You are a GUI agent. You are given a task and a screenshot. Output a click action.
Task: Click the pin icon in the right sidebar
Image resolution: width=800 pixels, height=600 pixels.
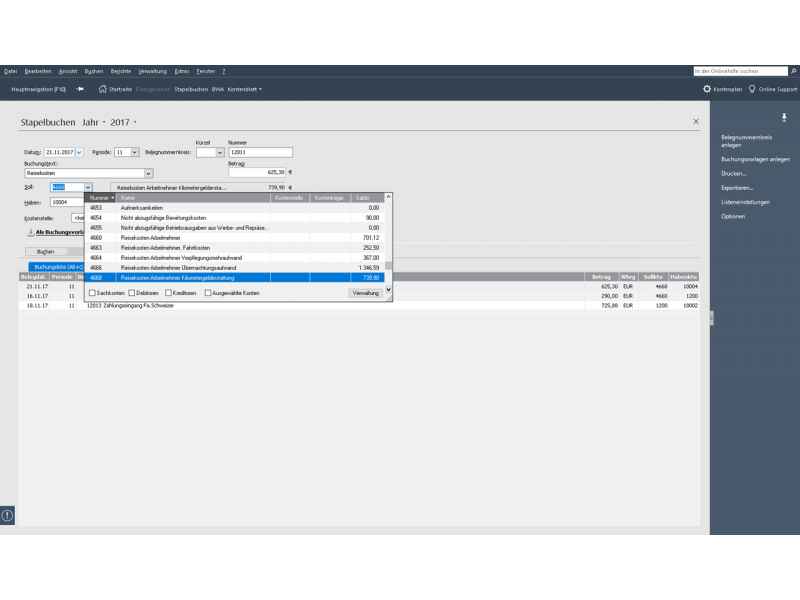click(x=784, y=118)
